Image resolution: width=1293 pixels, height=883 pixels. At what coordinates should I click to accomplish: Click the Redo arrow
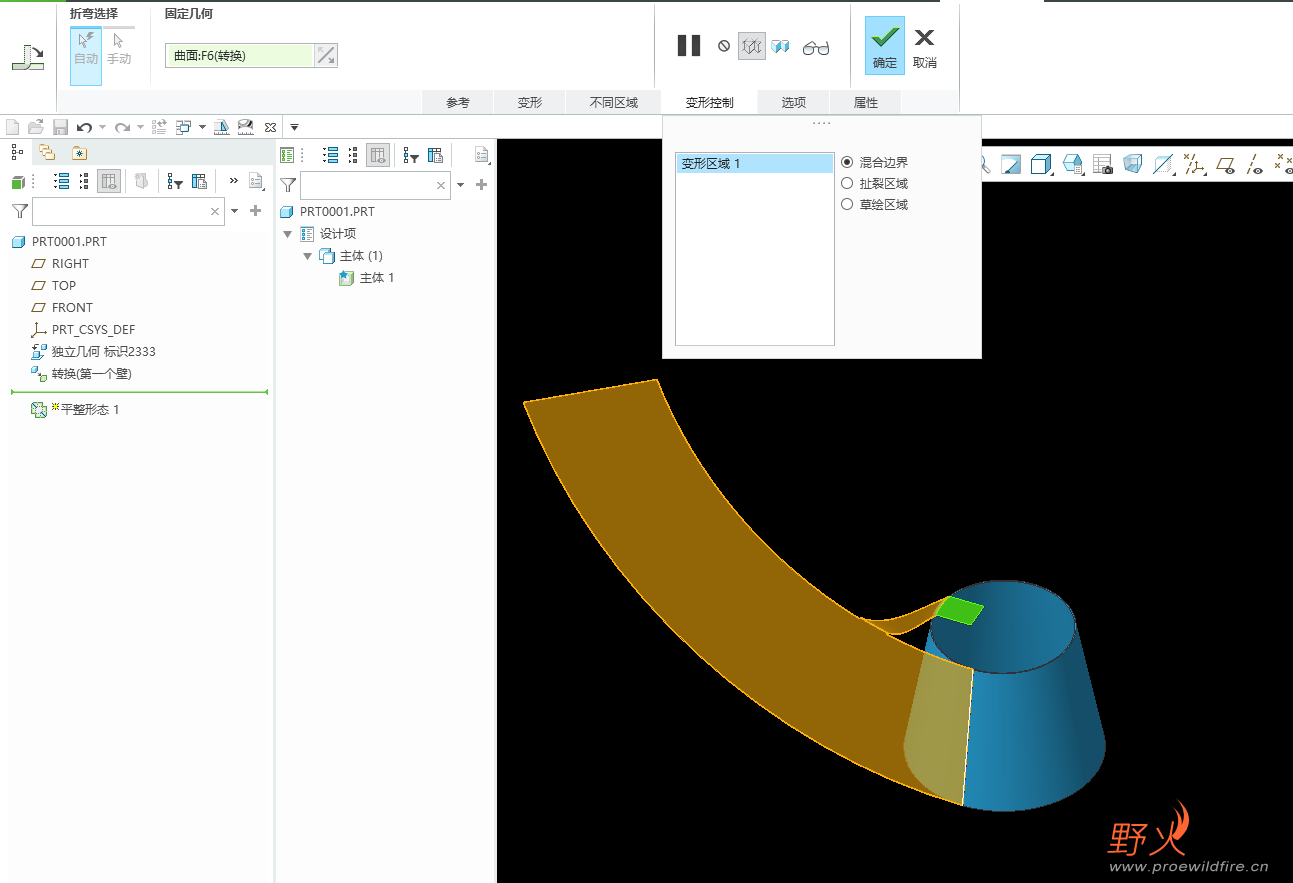[x=123, y=127]
